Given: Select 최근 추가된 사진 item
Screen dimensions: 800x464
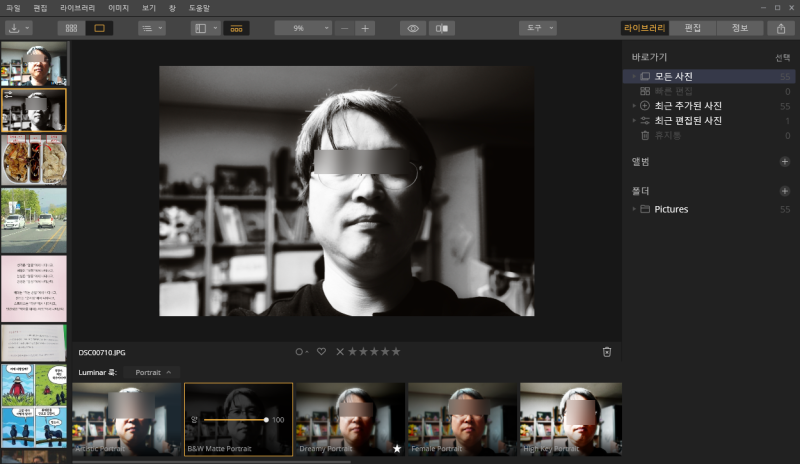Looking at the screenshot, I should point(709,106).
